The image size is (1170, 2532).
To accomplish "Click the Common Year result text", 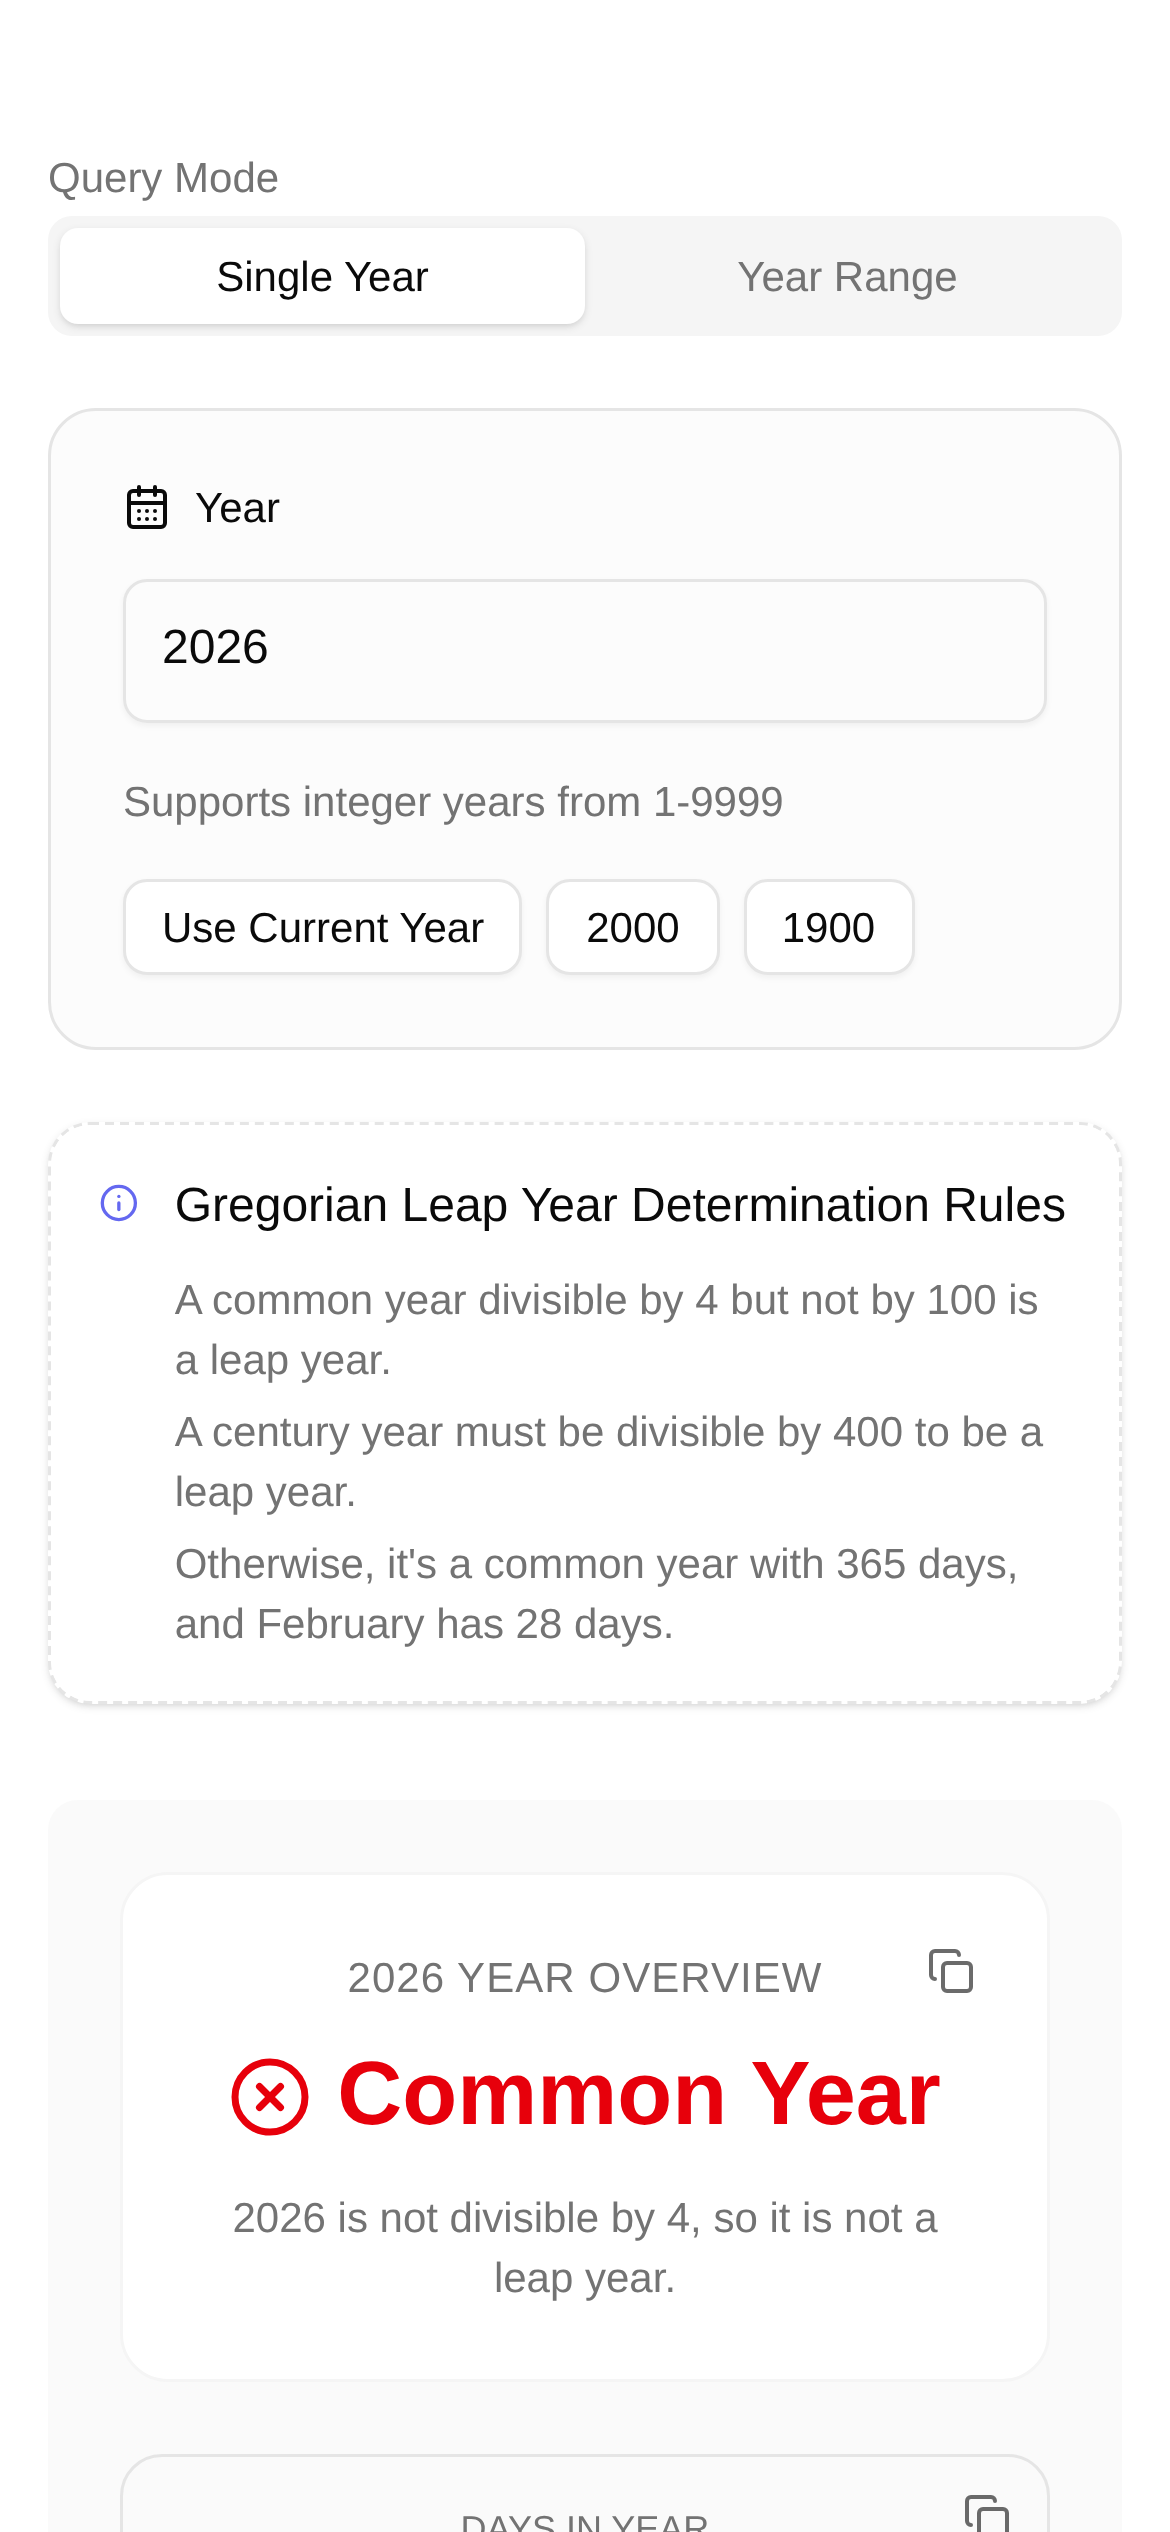I will coord(639,2094).
